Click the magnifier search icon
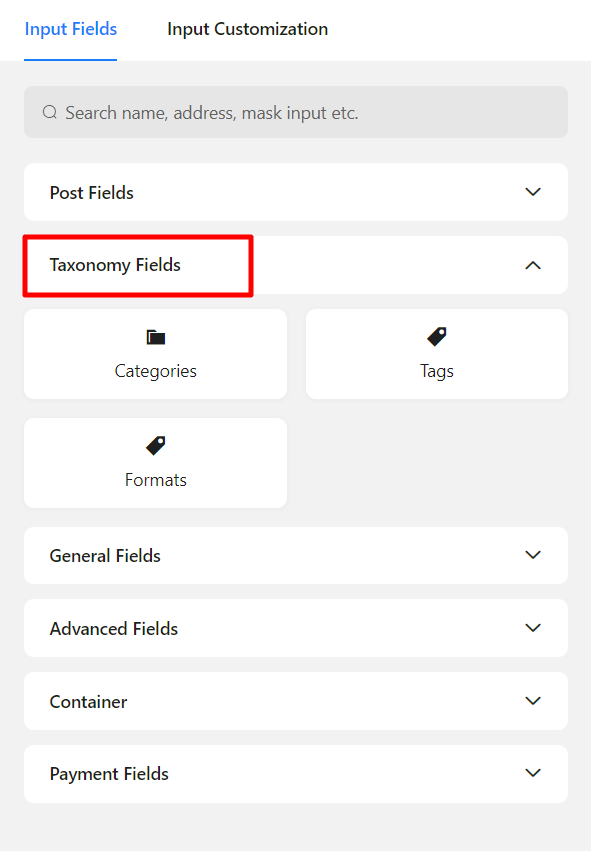591x851 pixels. [50, 112]
